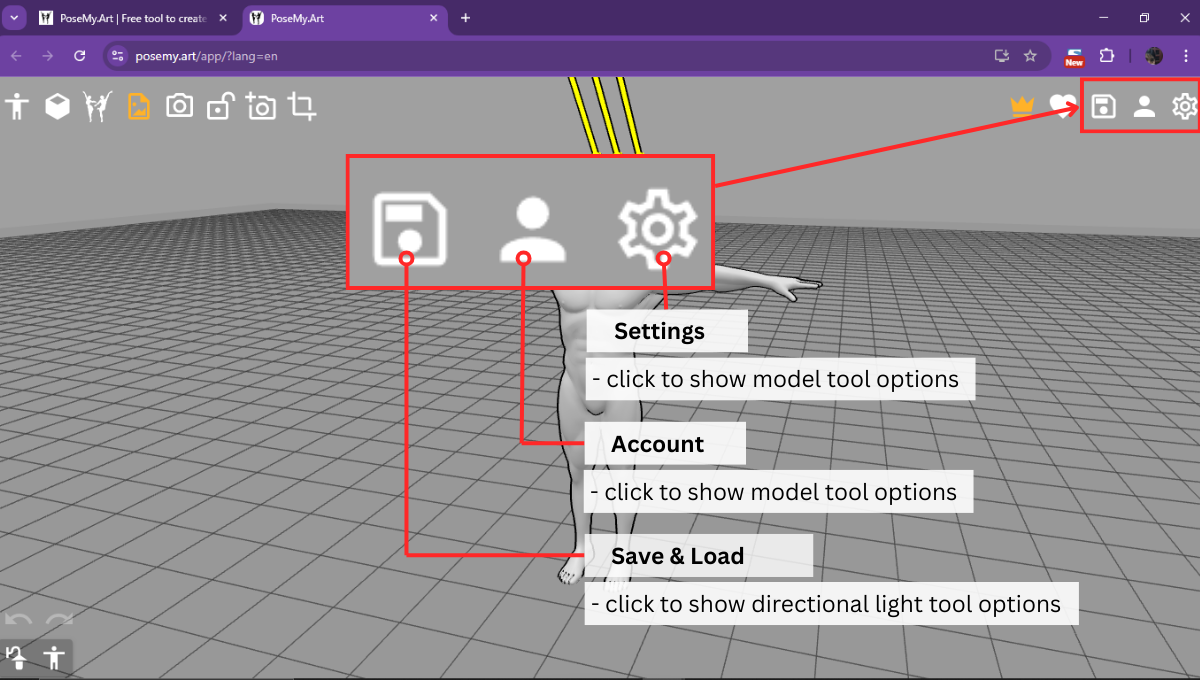
Task: Open the dancers pose library icon
Action: tap(98, 106)
